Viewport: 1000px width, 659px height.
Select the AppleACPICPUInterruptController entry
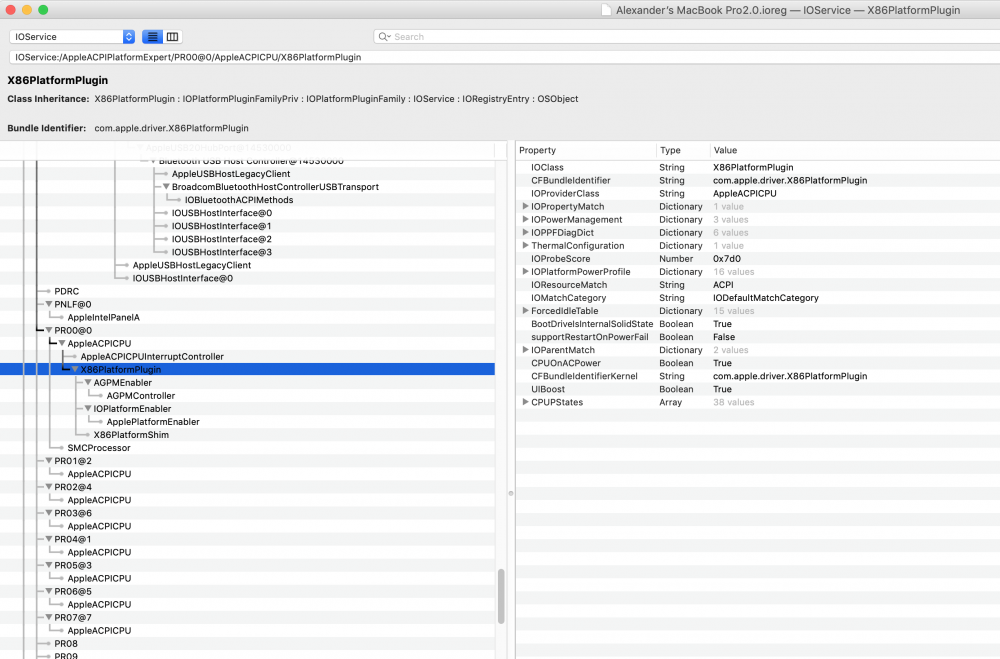tap(152, 357)
